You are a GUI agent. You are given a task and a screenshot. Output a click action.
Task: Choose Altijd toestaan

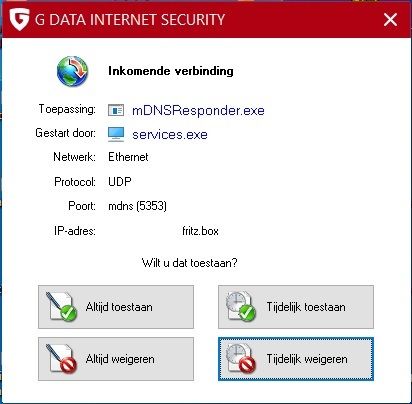click(116, 307)
